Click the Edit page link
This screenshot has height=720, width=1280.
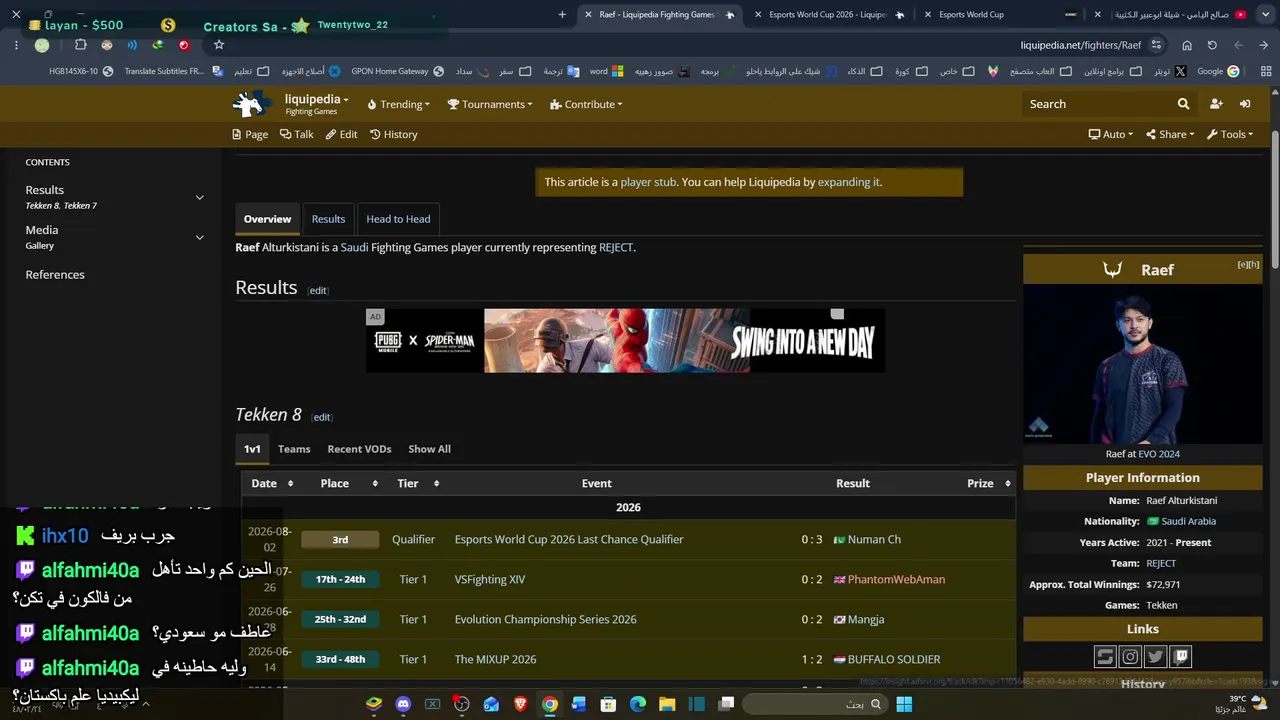(341, 134)
